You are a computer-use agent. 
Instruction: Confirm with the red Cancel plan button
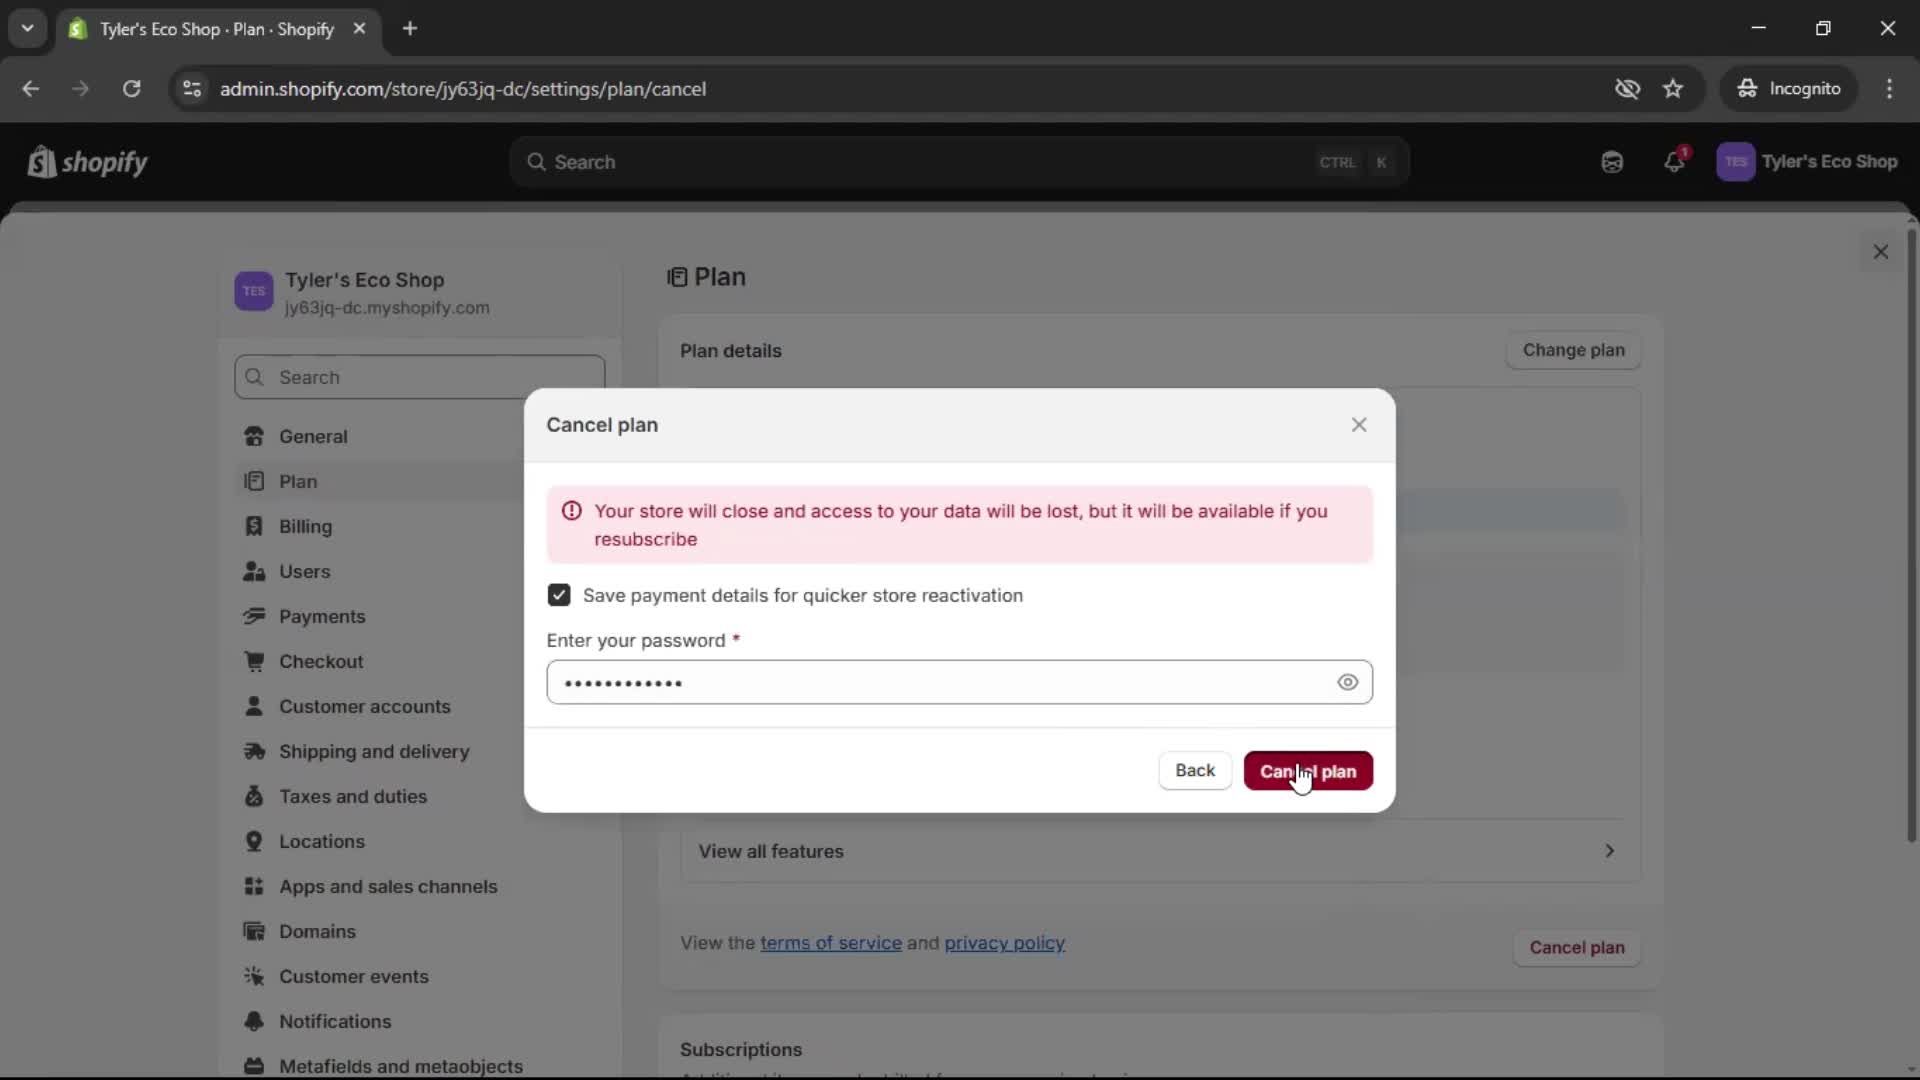1307,771
